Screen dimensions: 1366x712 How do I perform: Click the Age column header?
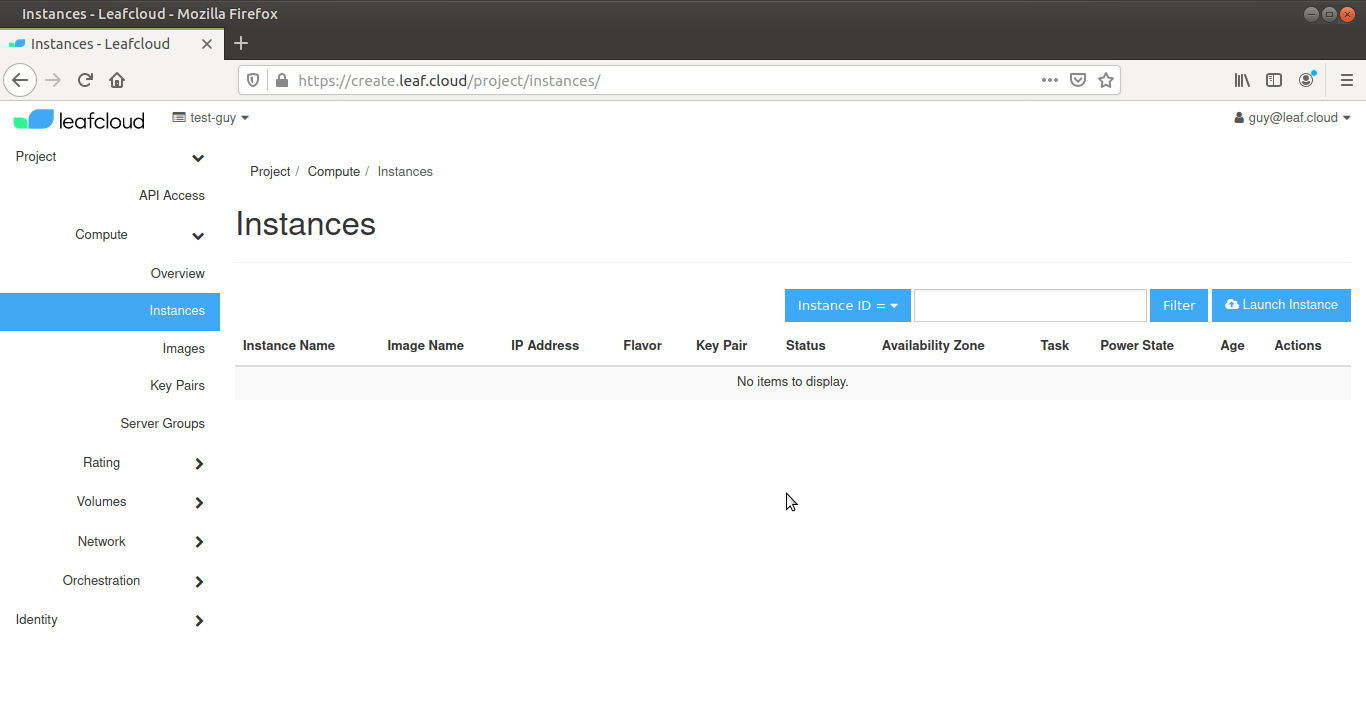click(x=1232, y=346)
